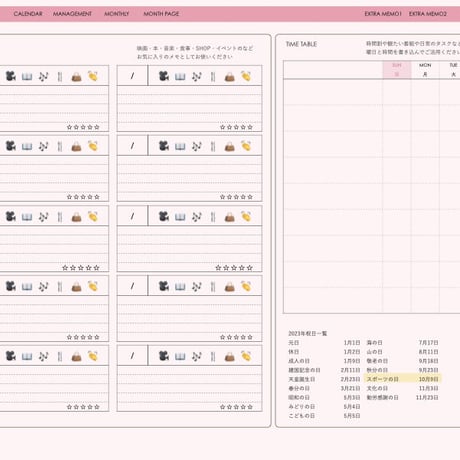This screenshot has width=460, height=460.
Task: Tap music notes icon in bottom right-column memo card
Action: click(197, 357)
